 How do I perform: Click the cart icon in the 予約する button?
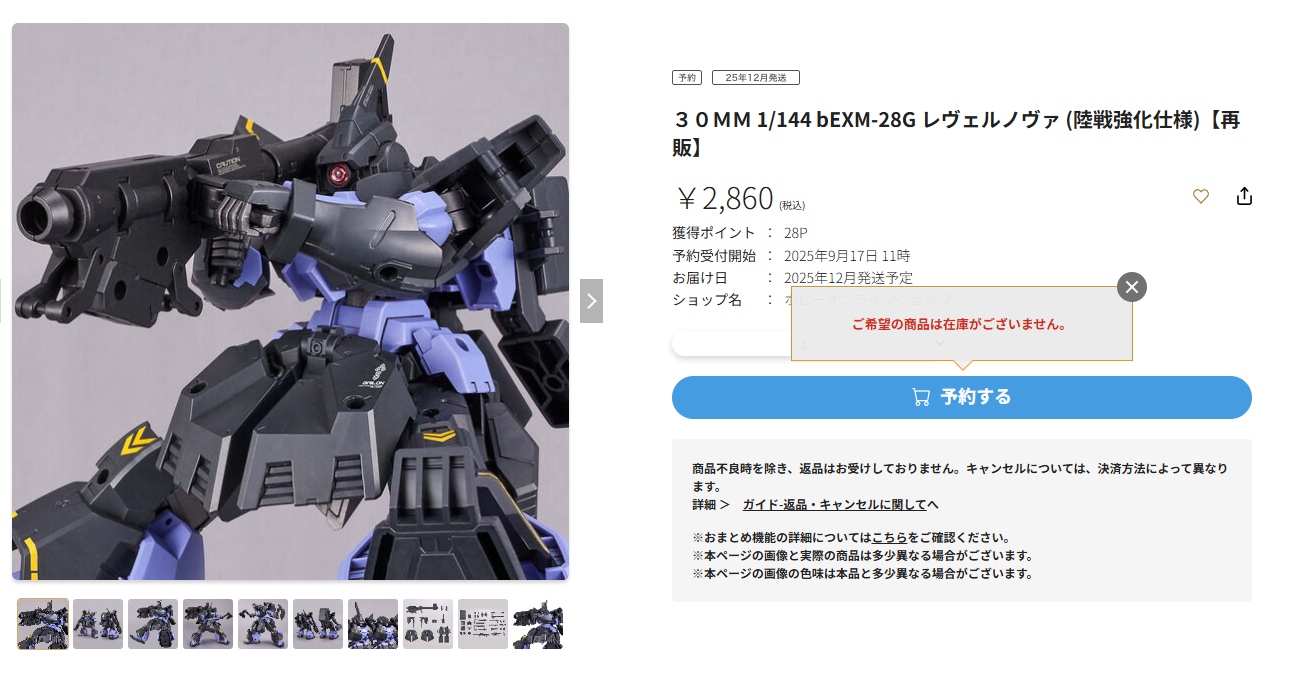pyautogui.click(x=921, y=397)
